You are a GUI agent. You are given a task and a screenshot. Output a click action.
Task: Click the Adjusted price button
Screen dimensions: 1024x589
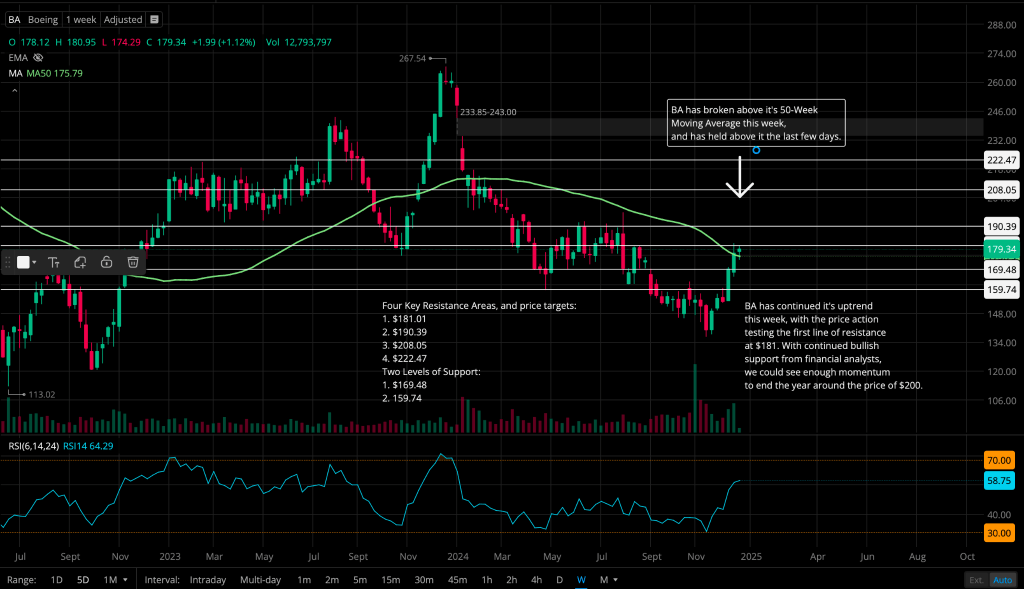(122, 20)
